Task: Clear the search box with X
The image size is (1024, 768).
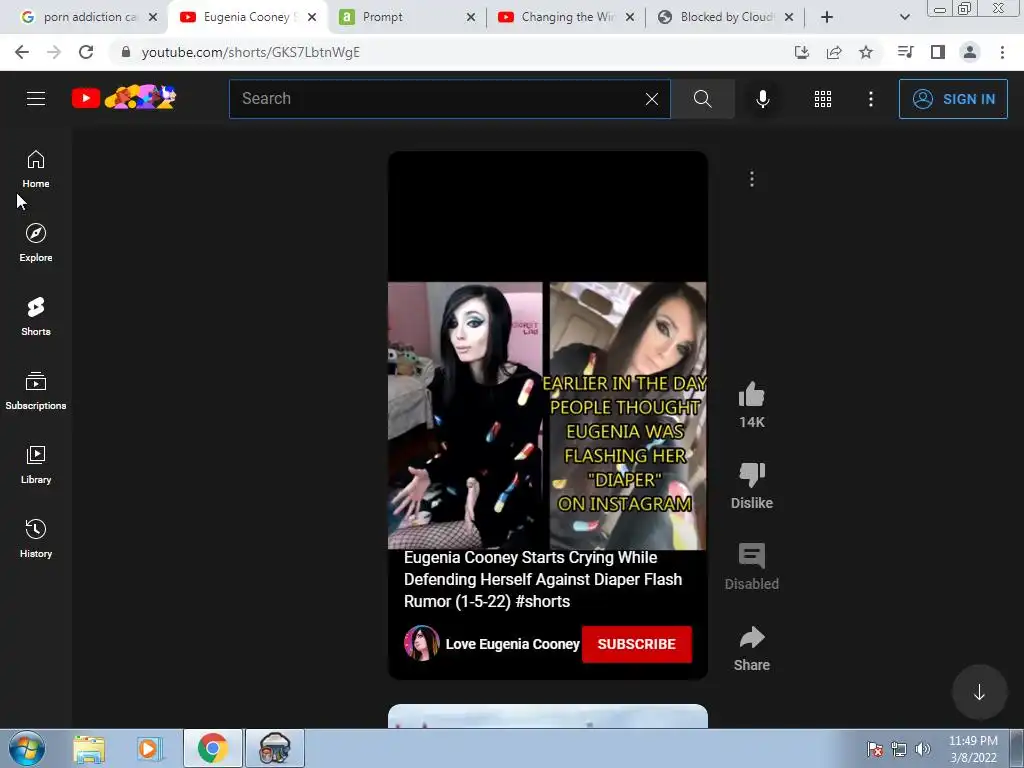Action: 652,99
